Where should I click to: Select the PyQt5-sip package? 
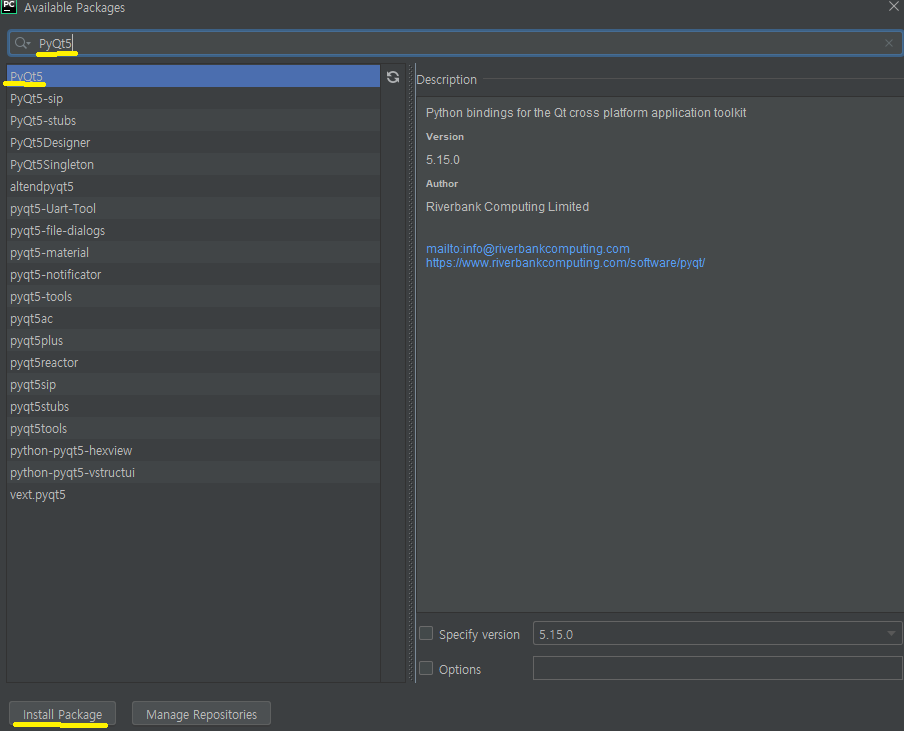click(193, 99)
